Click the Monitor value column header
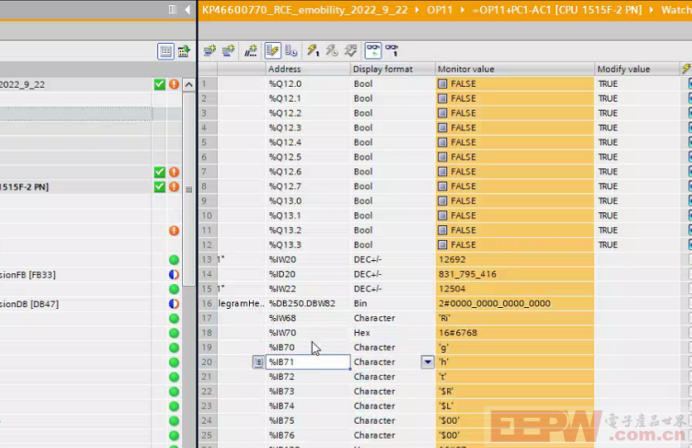692x448 pixels. [515, 69]
